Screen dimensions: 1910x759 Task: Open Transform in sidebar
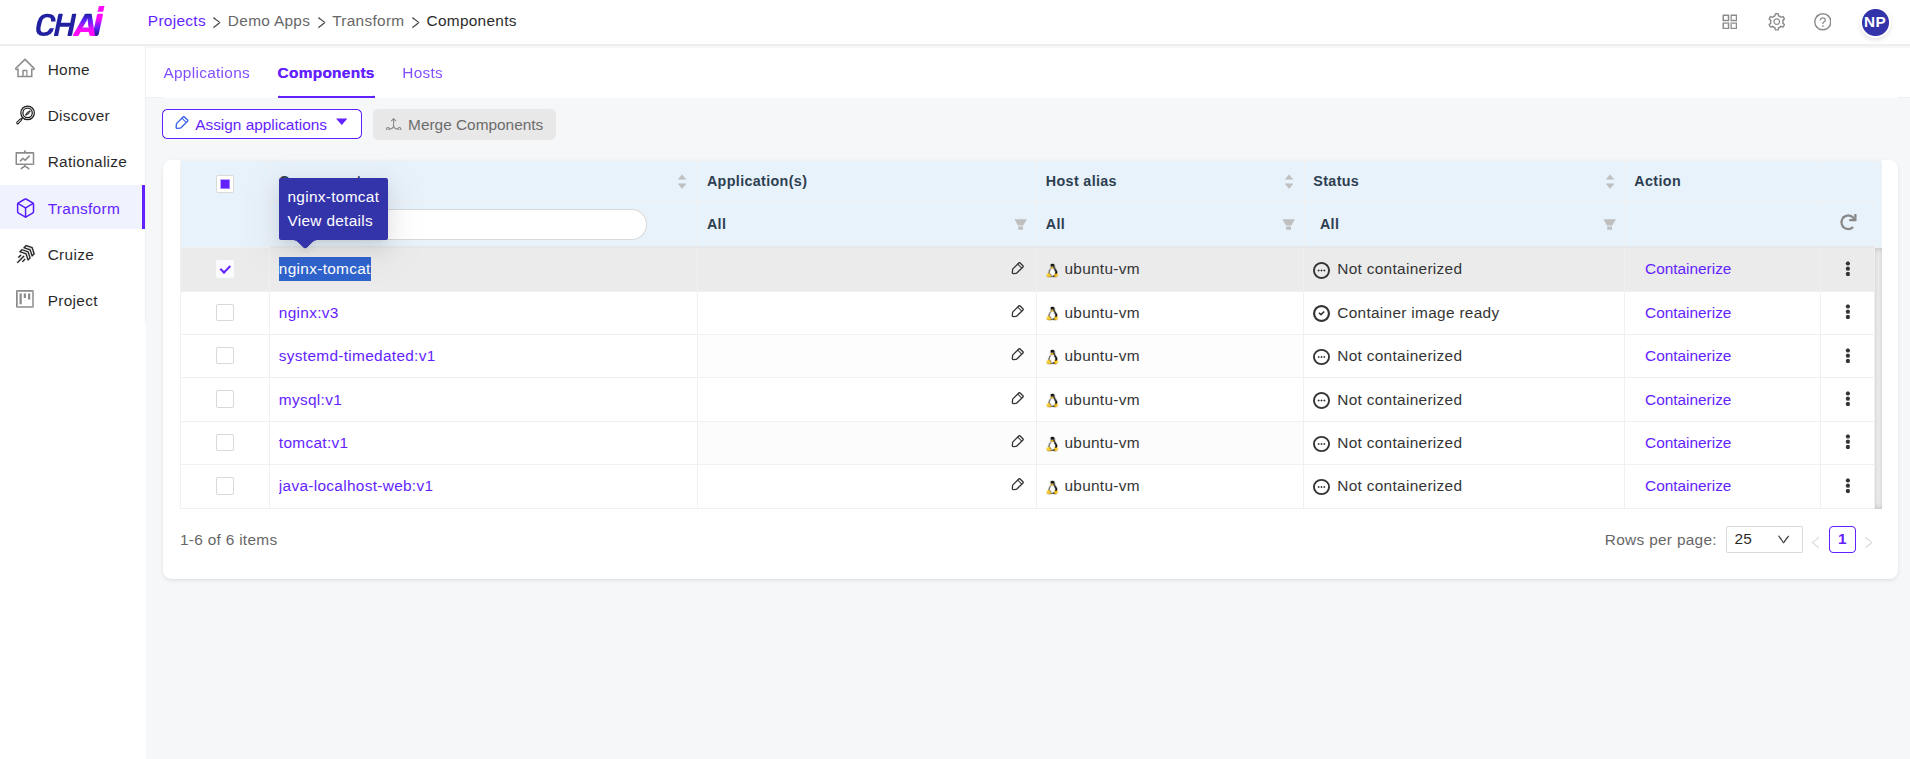[72, 208]
